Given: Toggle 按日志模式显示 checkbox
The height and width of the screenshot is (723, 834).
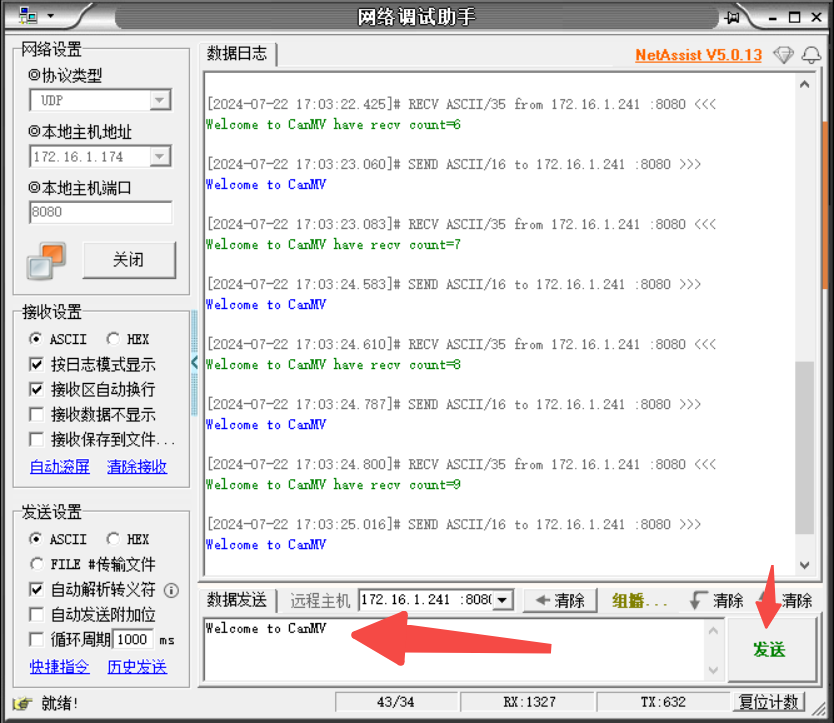Looking at the screenshot, I should click(x=37, y=365).
